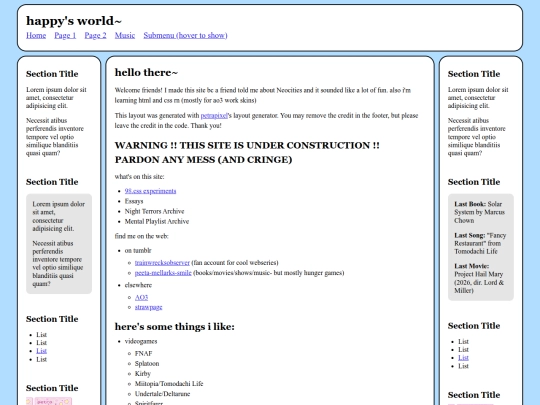Select "Miitopia/Tomodachi Life" in the list
The width and height of the screenshot is (540, 405).
pos(169,384)
